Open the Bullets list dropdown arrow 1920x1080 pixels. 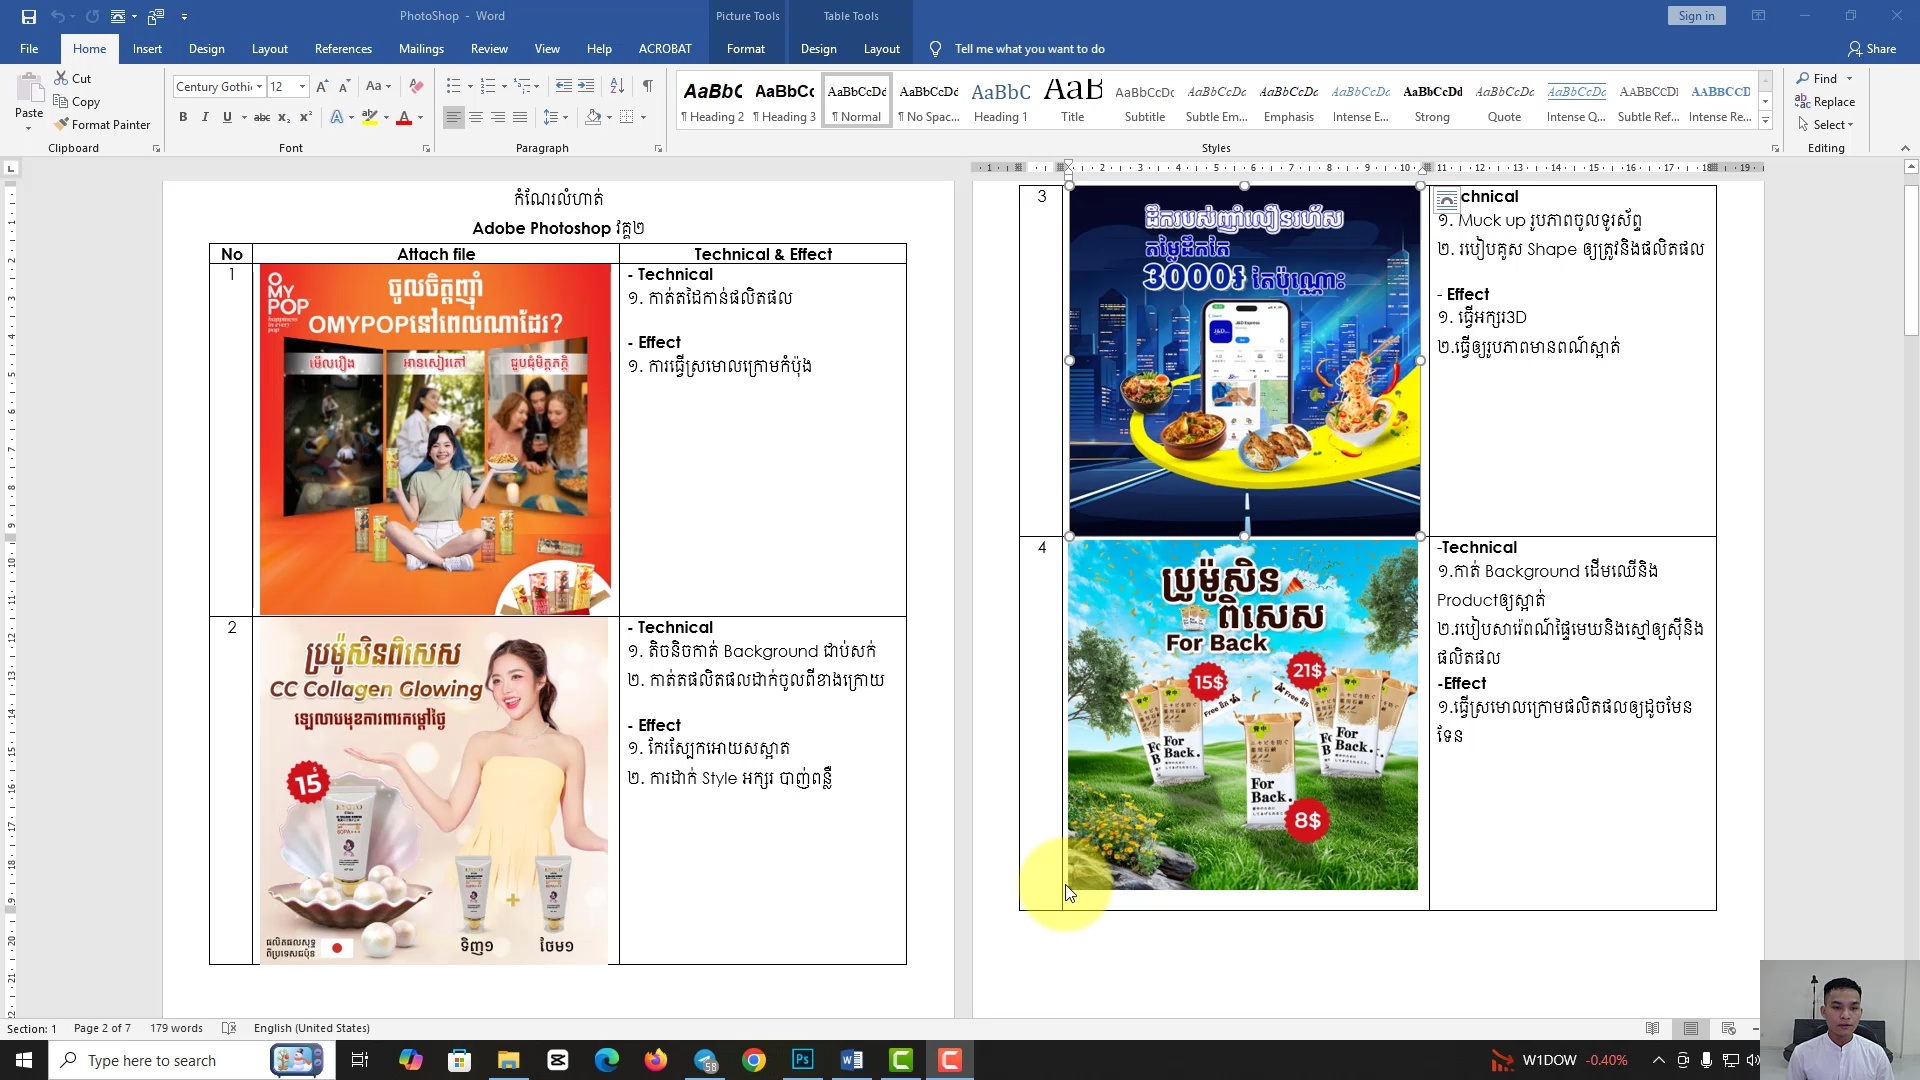coord(470,87)
